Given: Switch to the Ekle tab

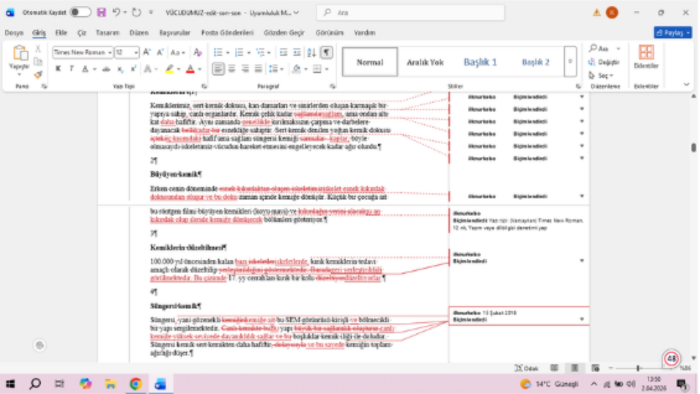Looking at the screenshot, I should point(61,33).
